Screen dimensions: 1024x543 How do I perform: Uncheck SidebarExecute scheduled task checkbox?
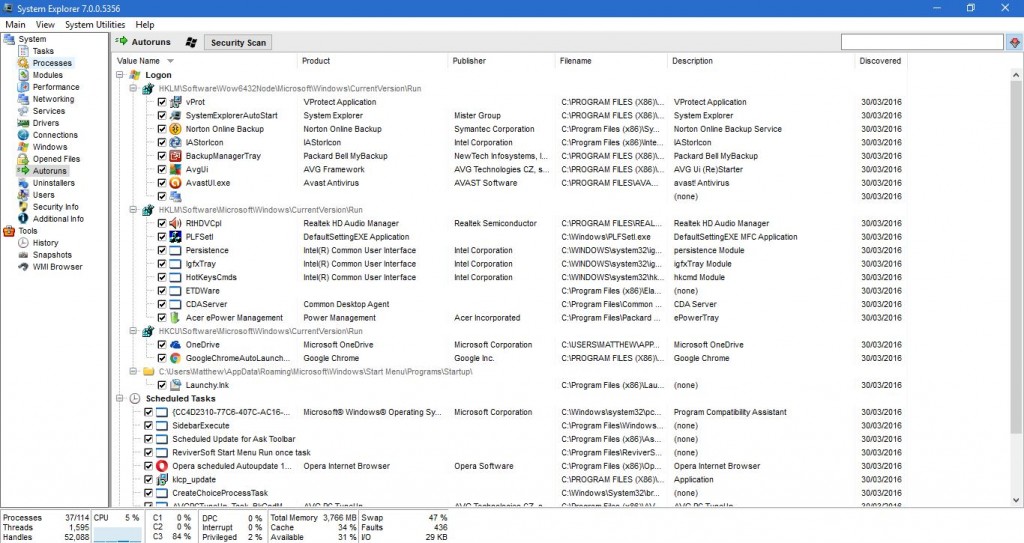coord(148,425)
